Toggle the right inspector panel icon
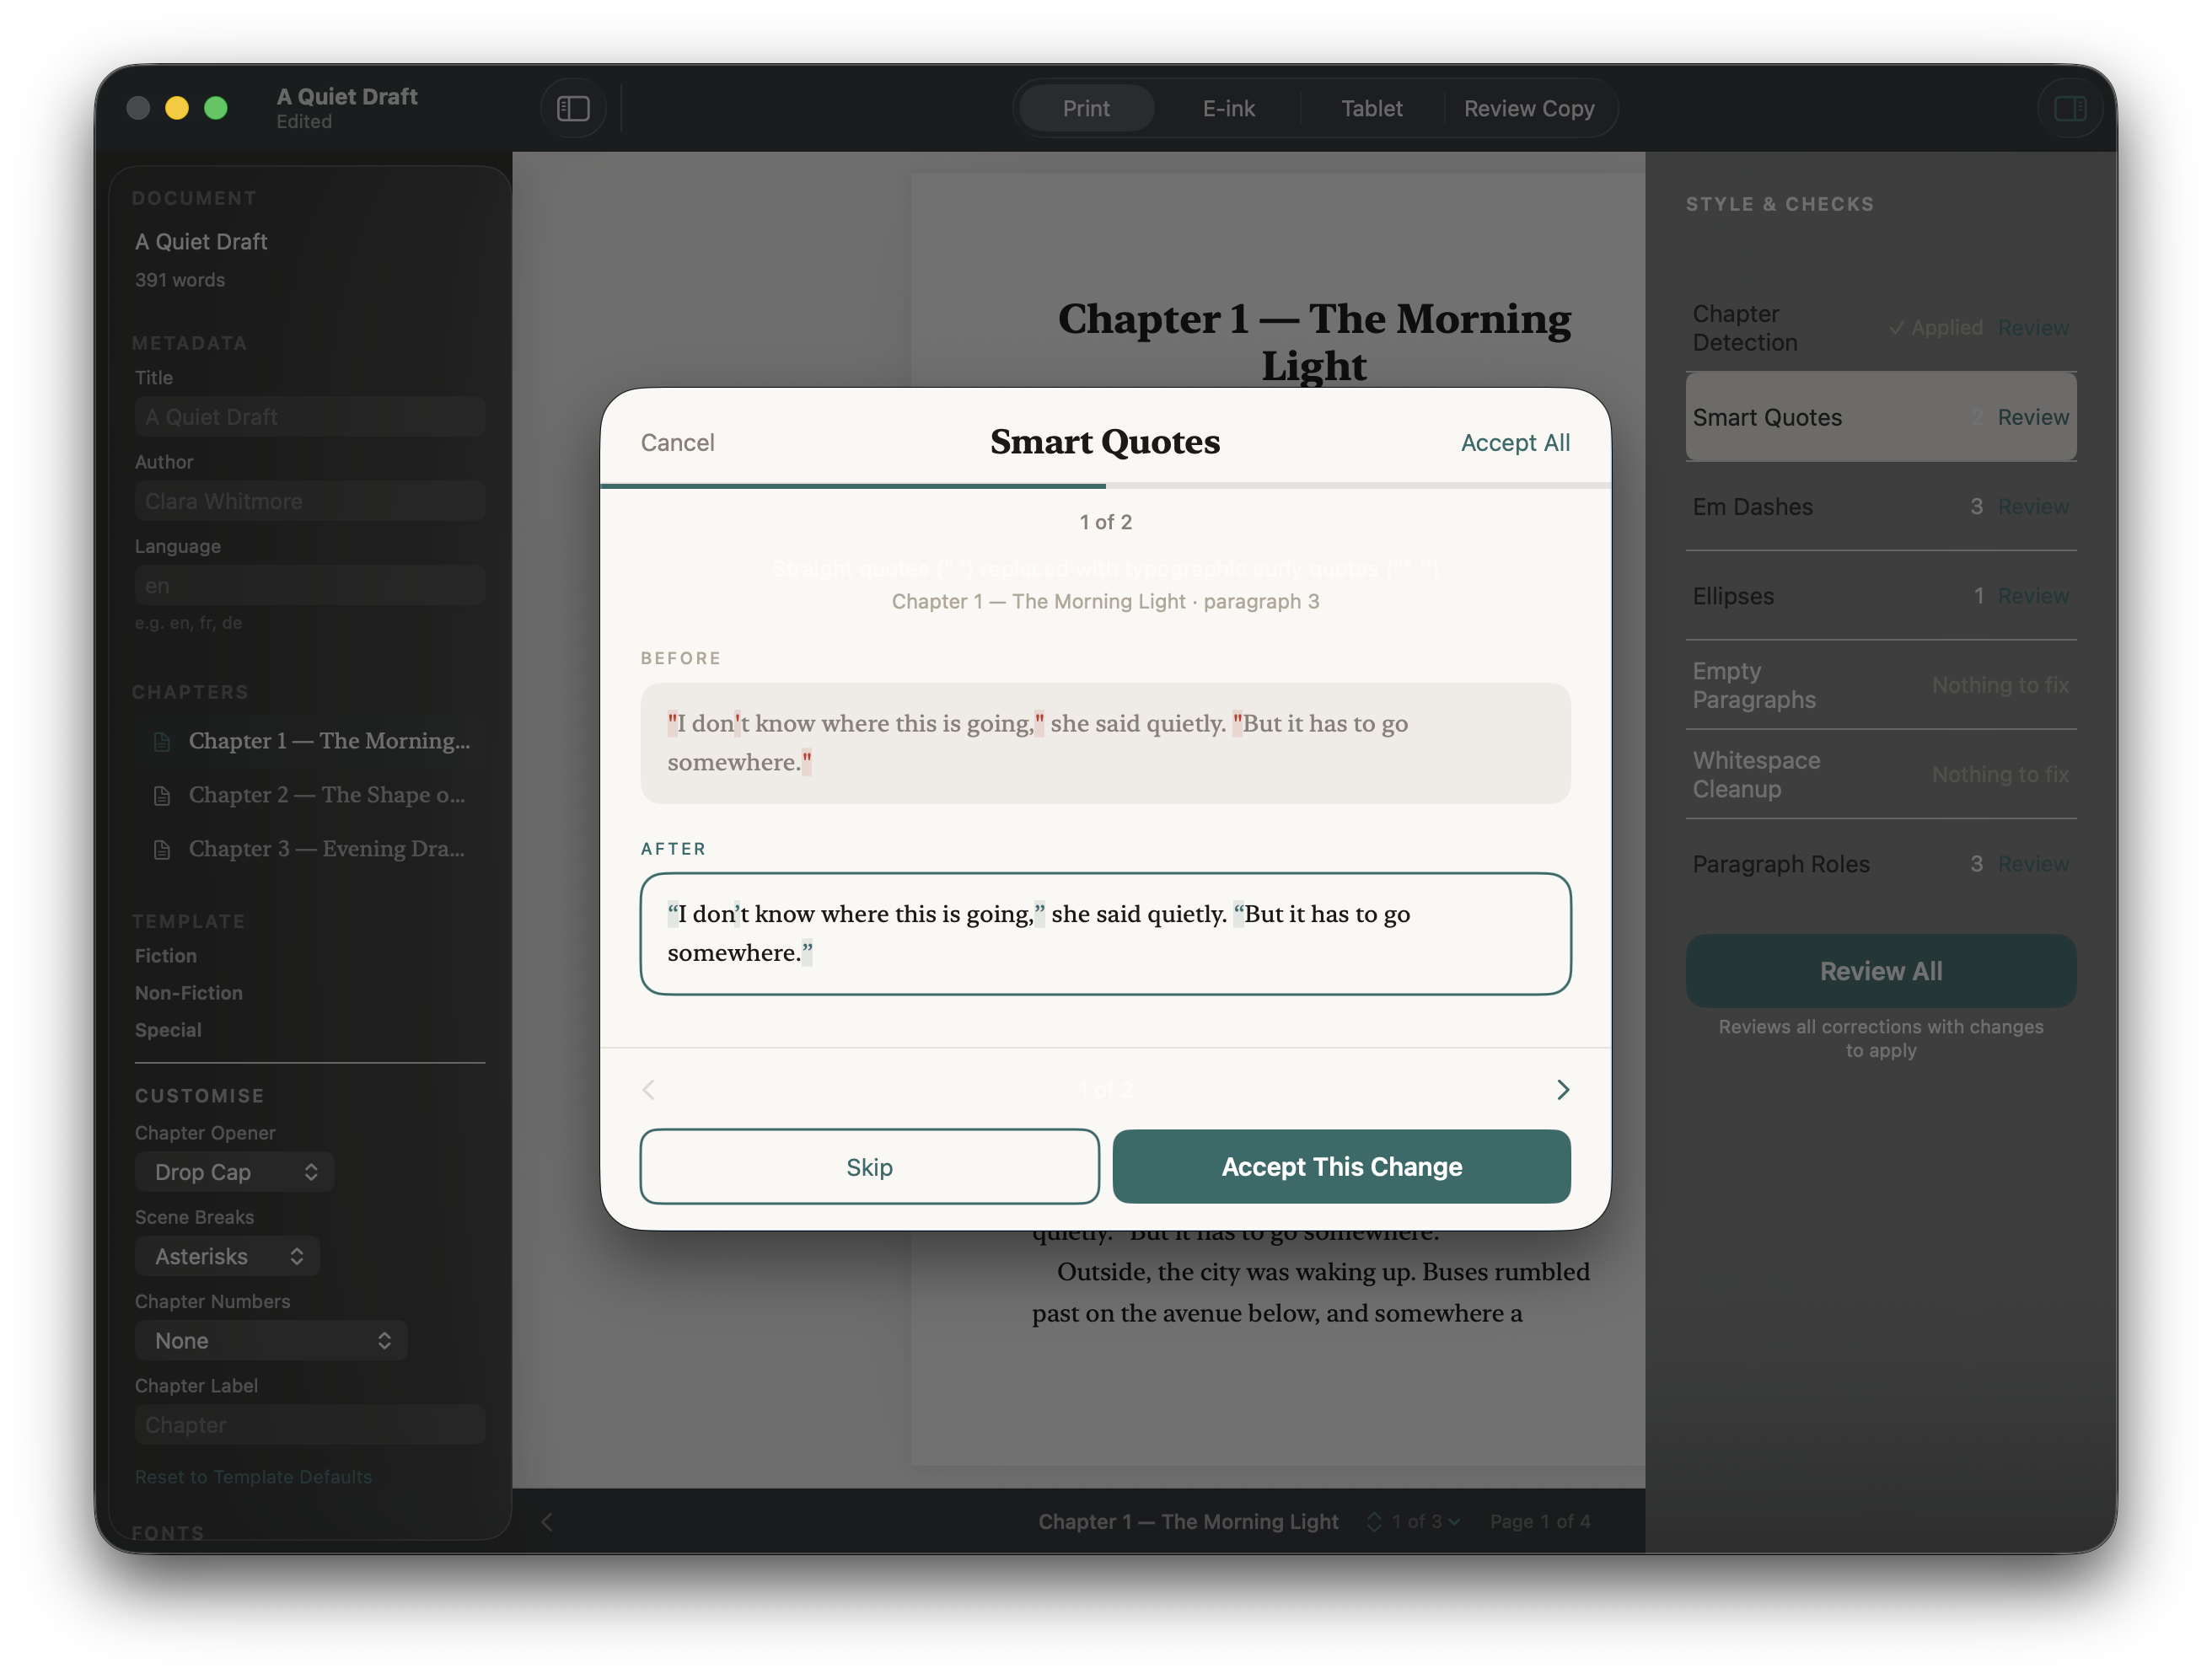Image resolution: width=2212 pixels, height=1679 pixels. point(2069,108)
